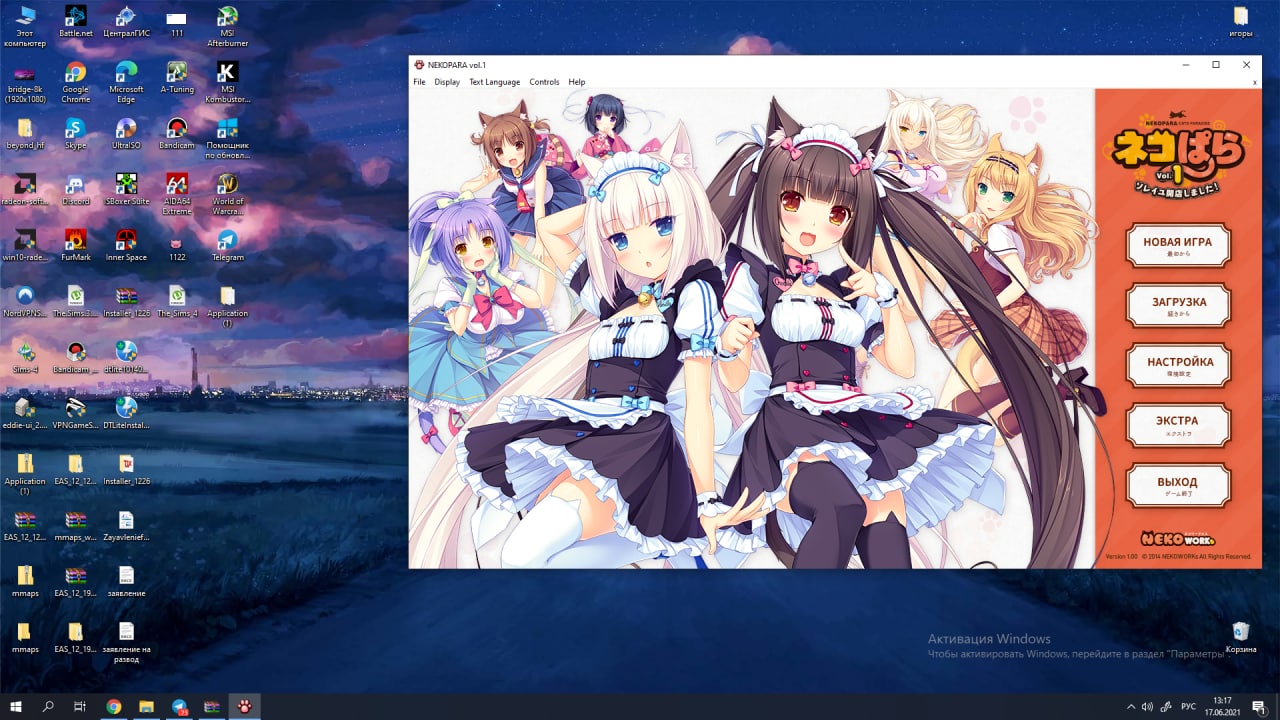Open the UltraISO shortcut
1280x720 pixels.
(x=126, y=134)
